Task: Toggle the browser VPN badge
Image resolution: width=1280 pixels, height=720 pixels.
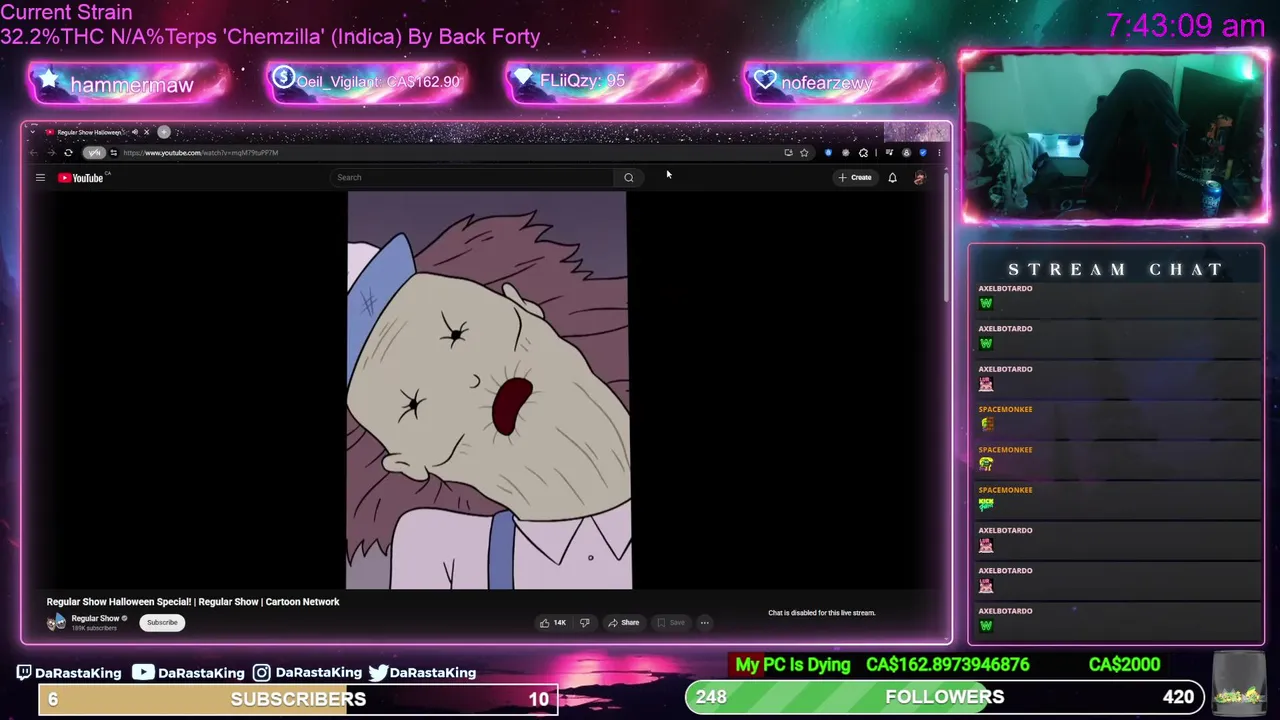Action: (94, 152)
